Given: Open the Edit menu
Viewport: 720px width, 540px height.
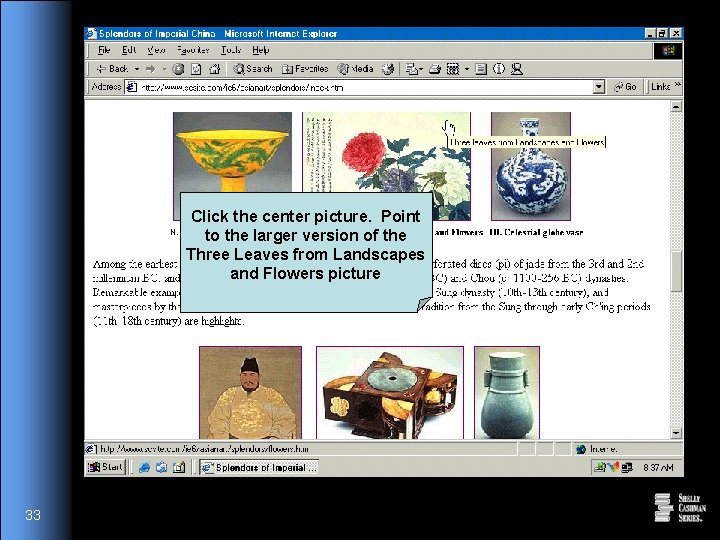Looking at the screenshot, I should point(129,50).
